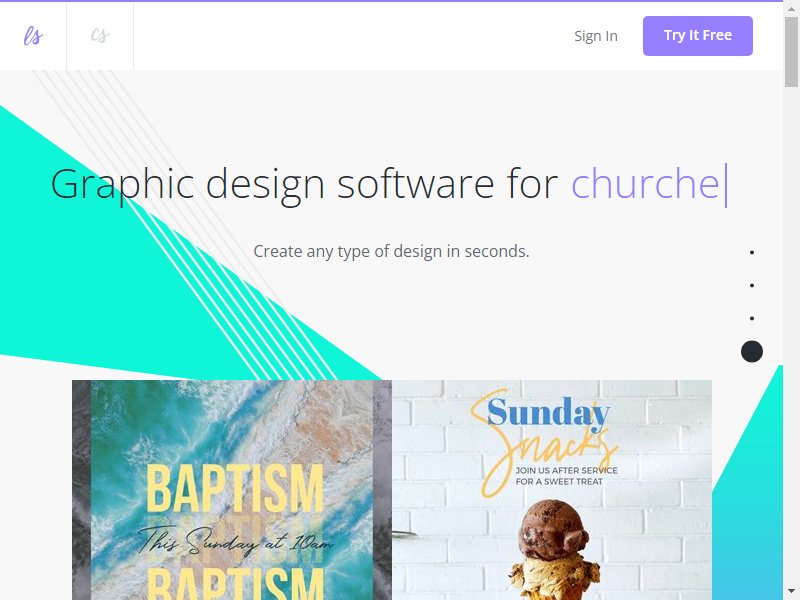Click the empty scrollbar track below the thumb
This screenshot has height=600, width=800.
click(791, 337)
